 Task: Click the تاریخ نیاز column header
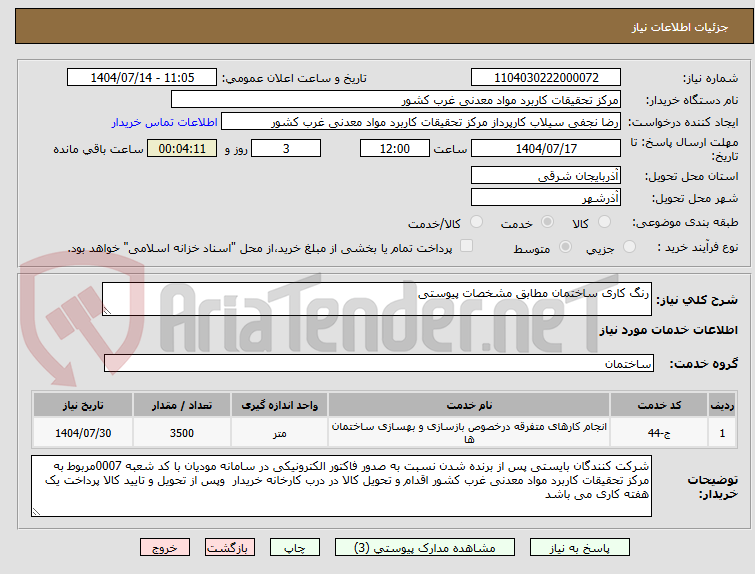click(83, 405)
